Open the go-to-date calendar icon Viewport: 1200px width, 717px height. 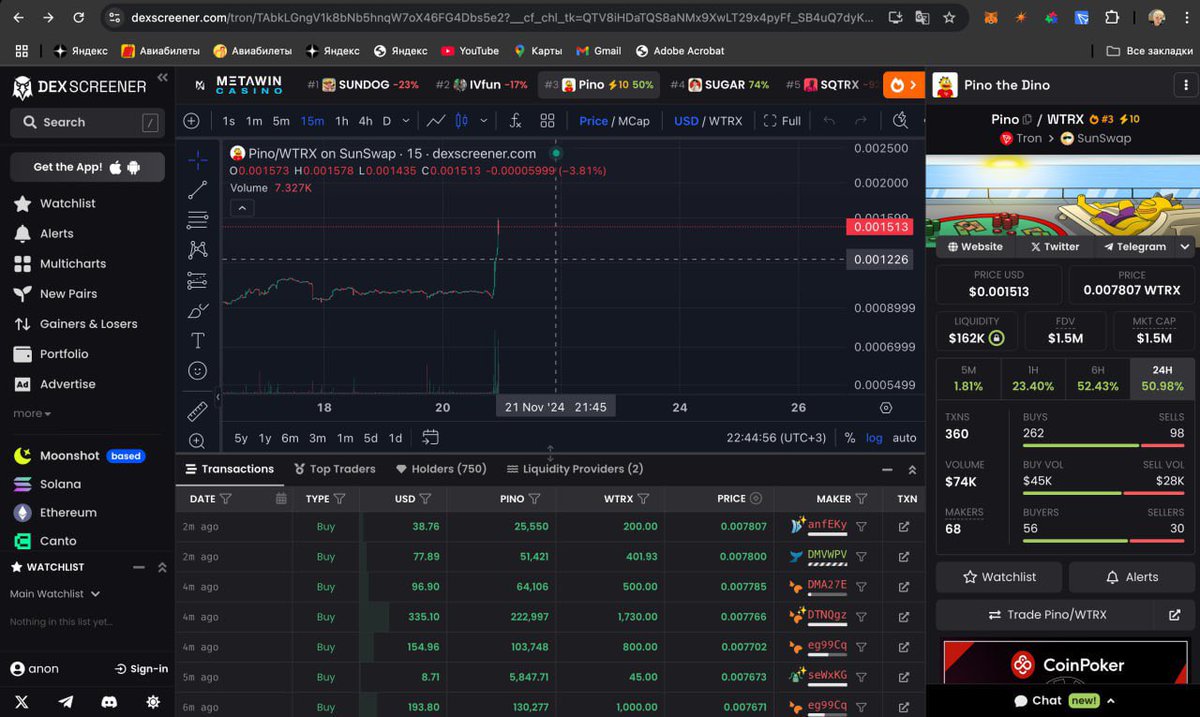(x=431, y=437)
